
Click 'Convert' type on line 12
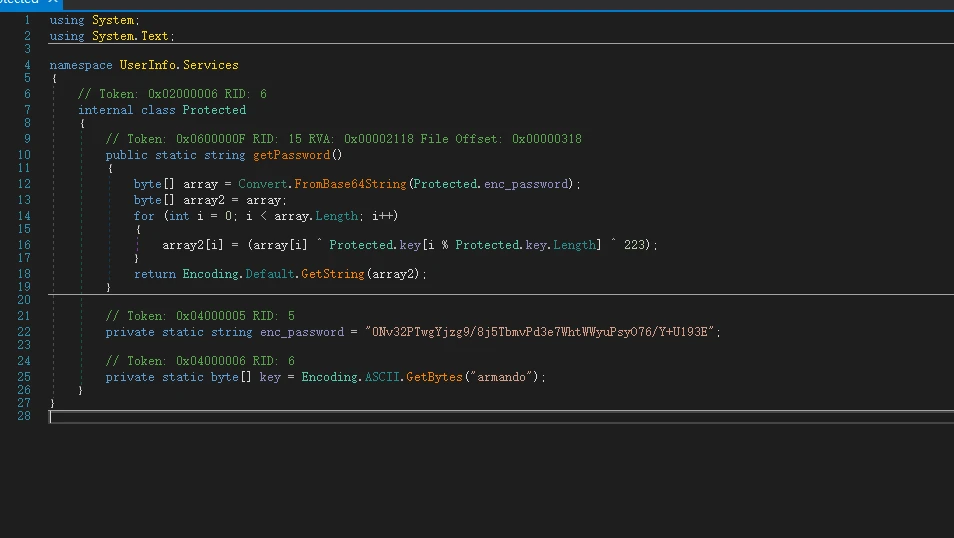[x=262, y=184]
